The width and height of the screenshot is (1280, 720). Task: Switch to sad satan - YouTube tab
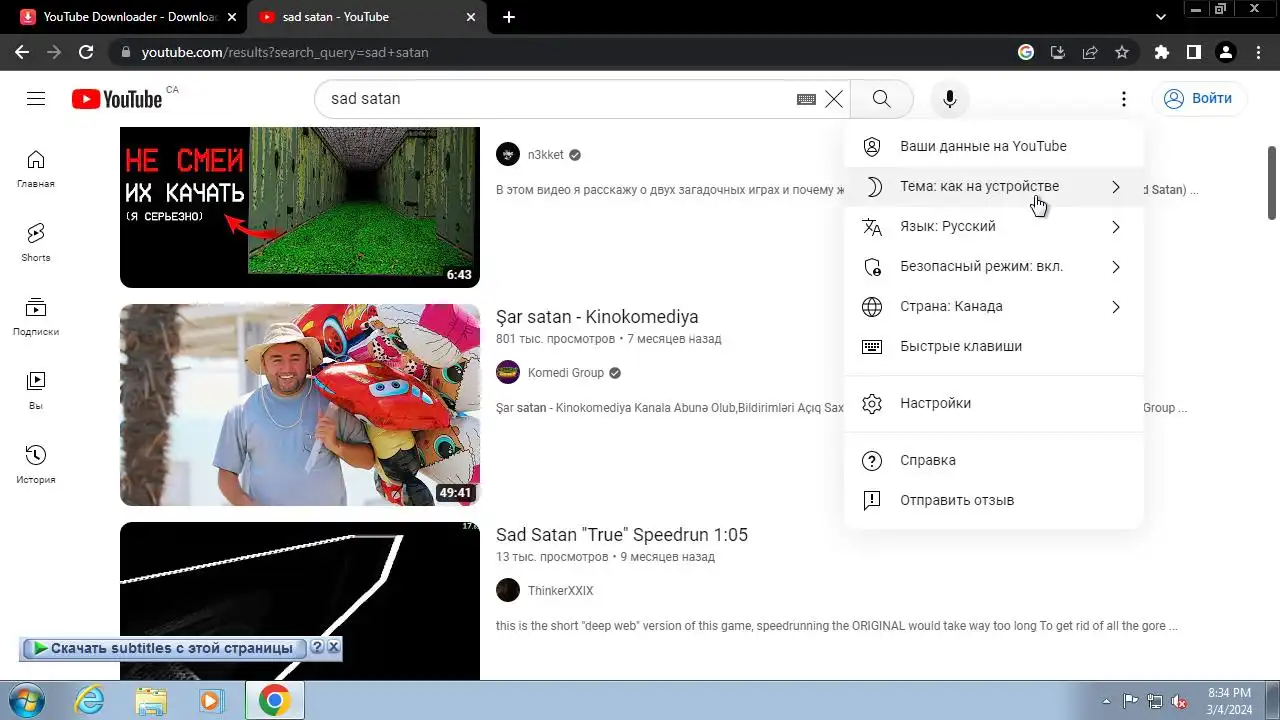click(368, 17)
